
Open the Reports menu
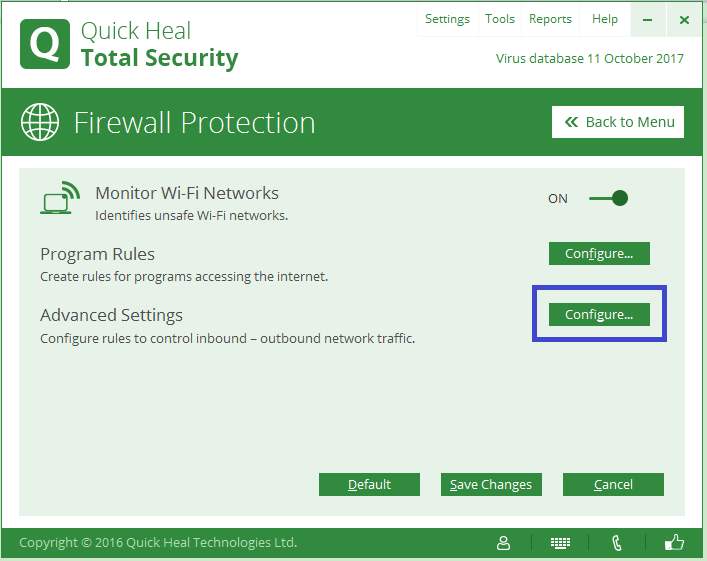(550, 19)
